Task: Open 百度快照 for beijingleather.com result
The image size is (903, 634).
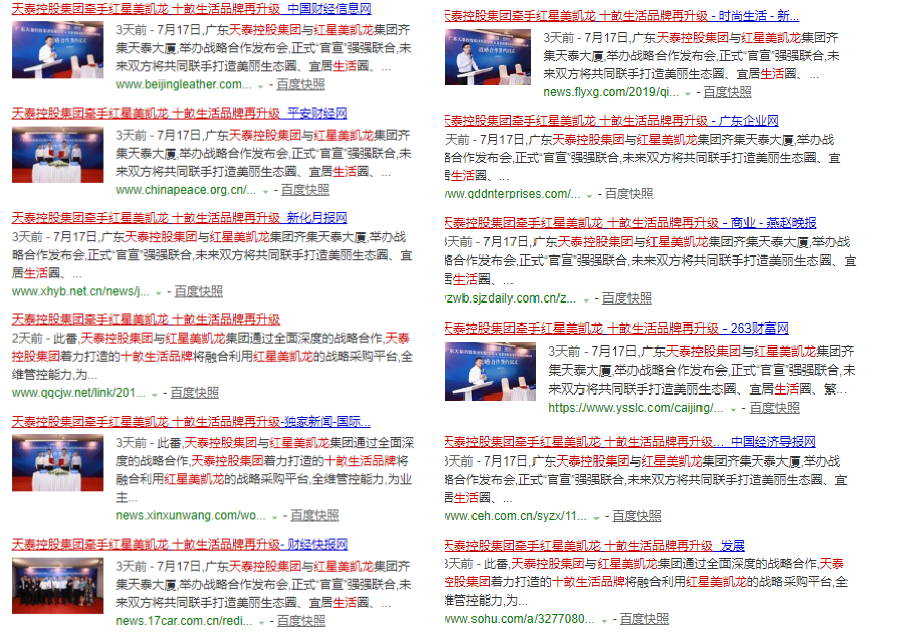Action: [301, 84]
